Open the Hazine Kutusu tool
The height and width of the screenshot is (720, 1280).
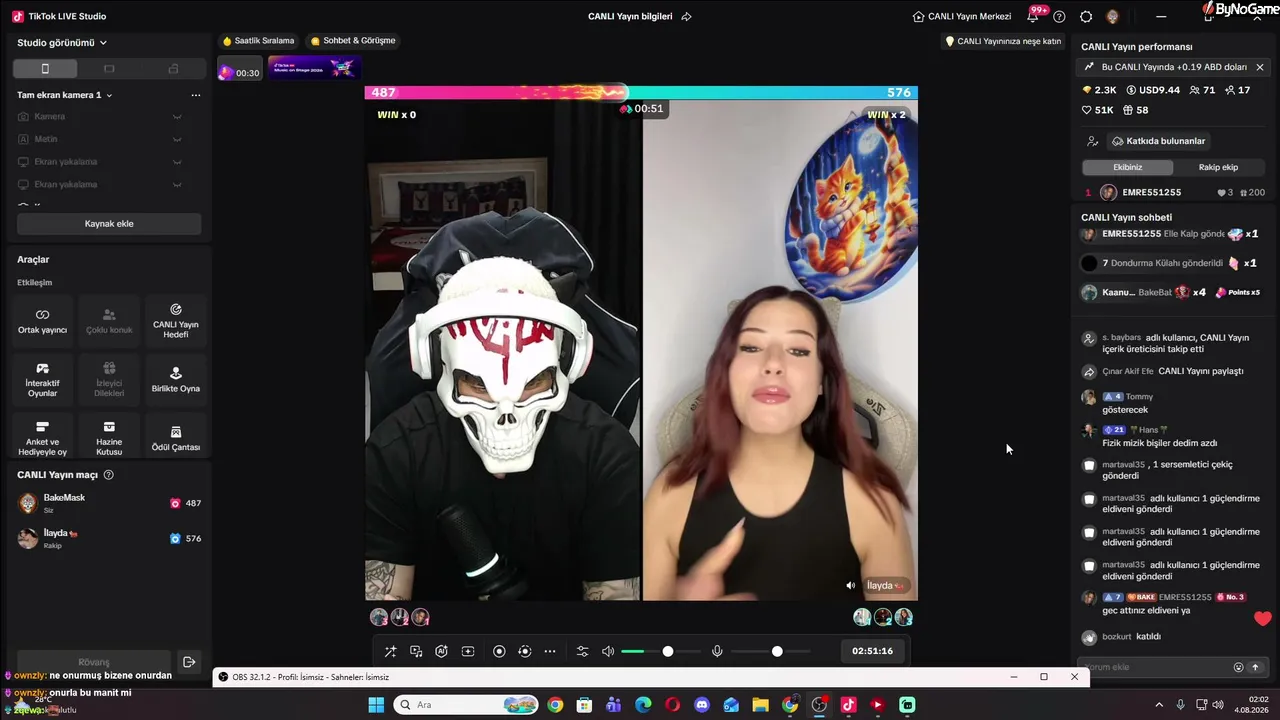click(x=109, y=438)
